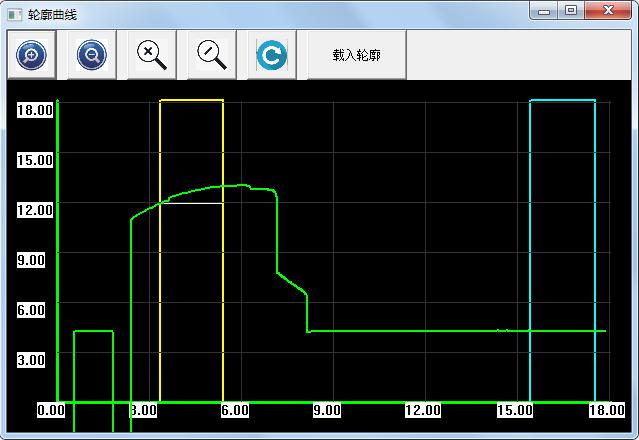Click the zoom in magnifier icon
The height and width of the screenshot is (440, 639).
pyautogui.click(x=31, y=55)
